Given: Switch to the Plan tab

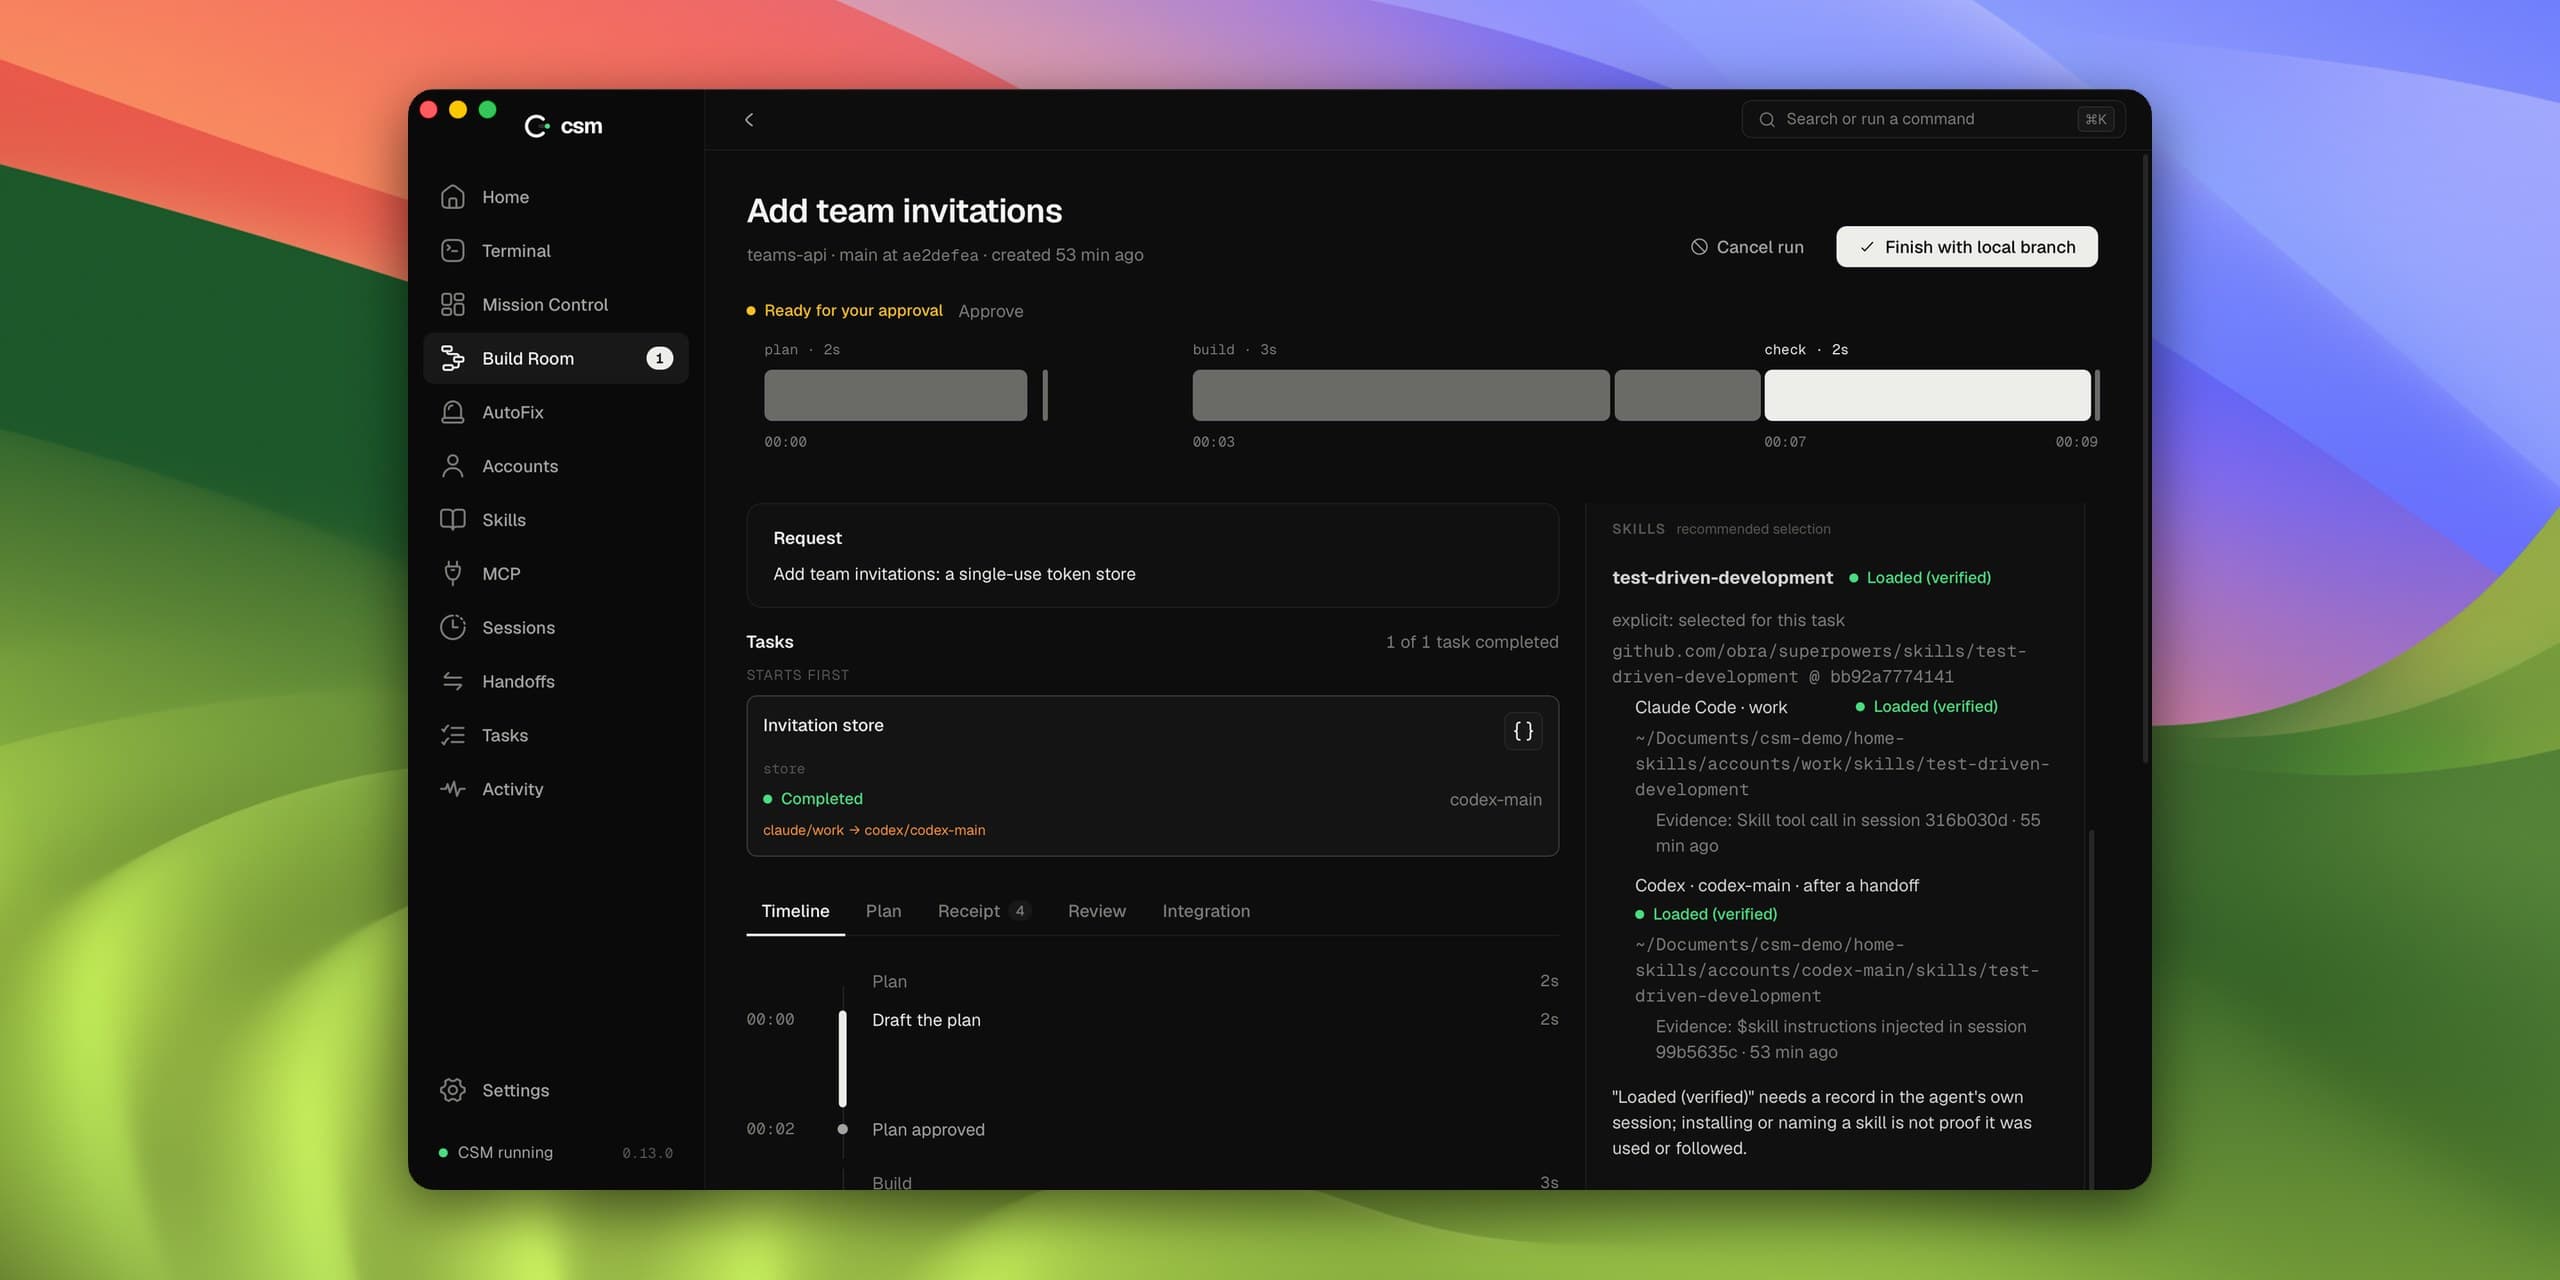Looking at the screenshot, I should point(883,911).
